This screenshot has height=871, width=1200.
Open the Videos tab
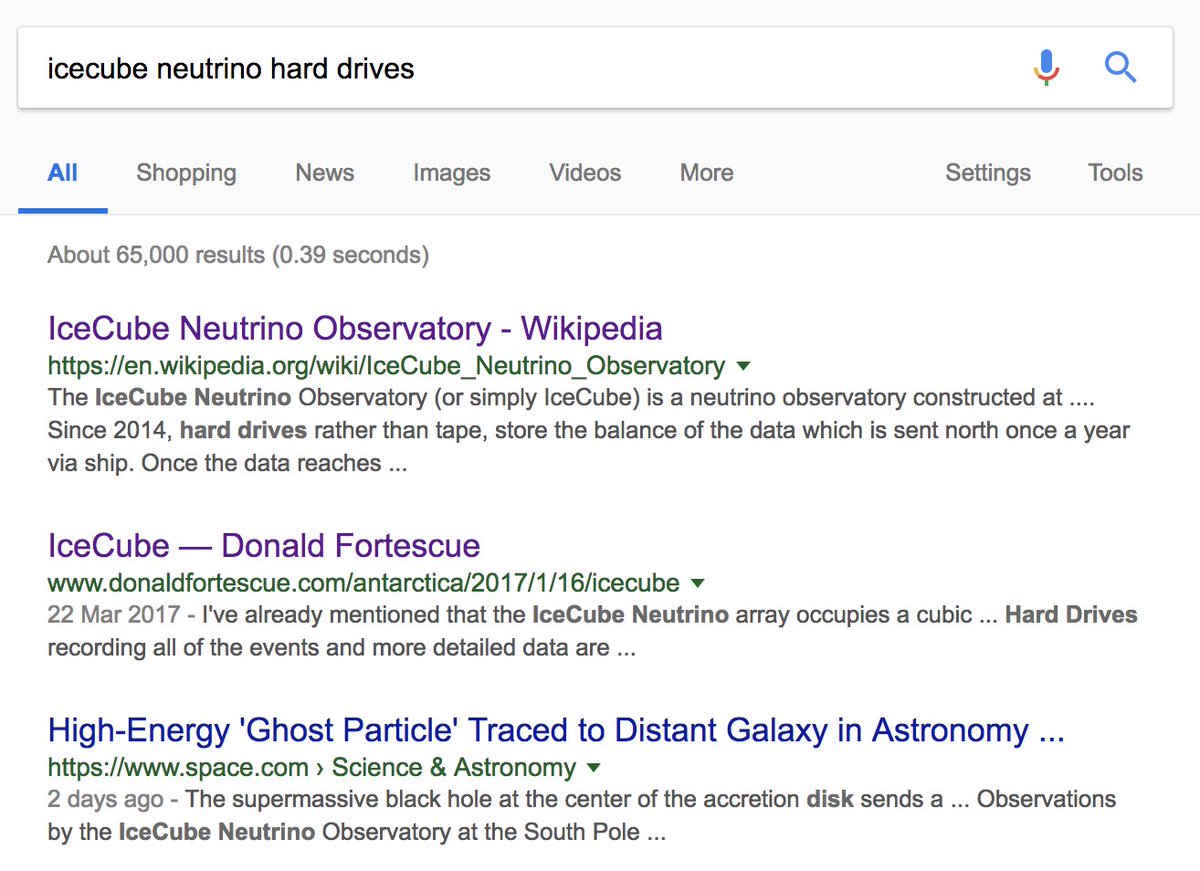point(585,173)
